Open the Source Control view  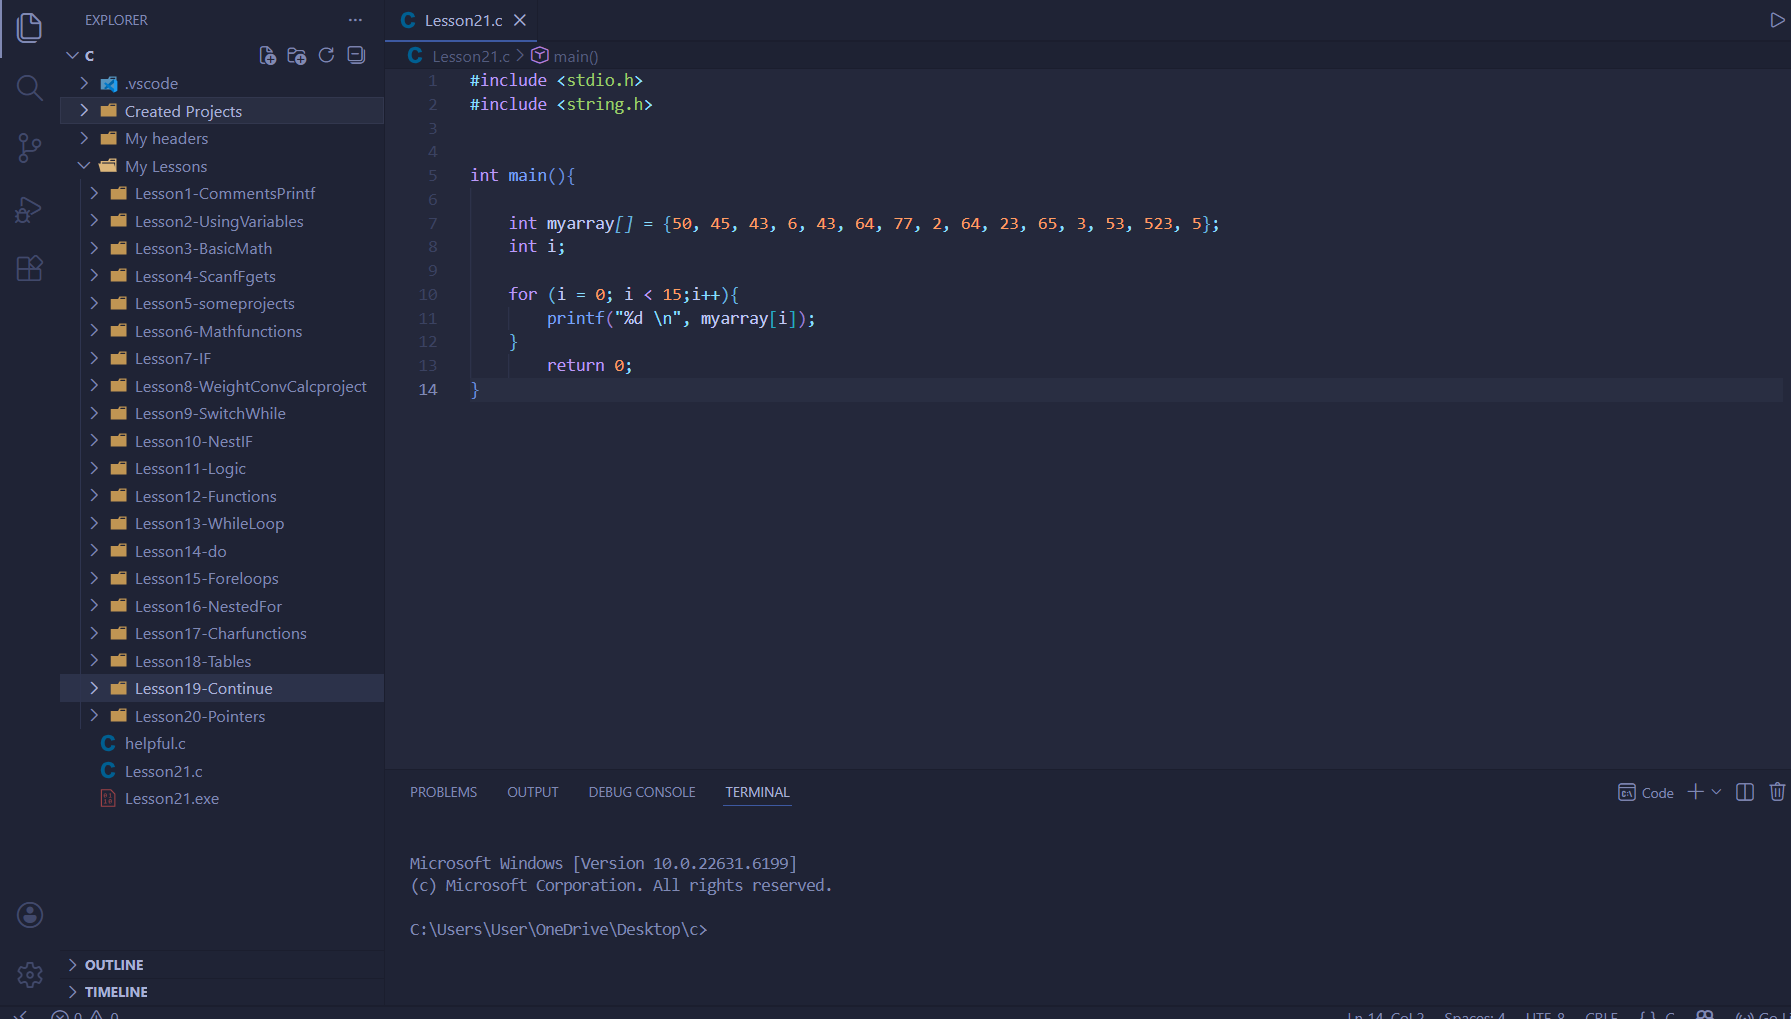(29, 149)
